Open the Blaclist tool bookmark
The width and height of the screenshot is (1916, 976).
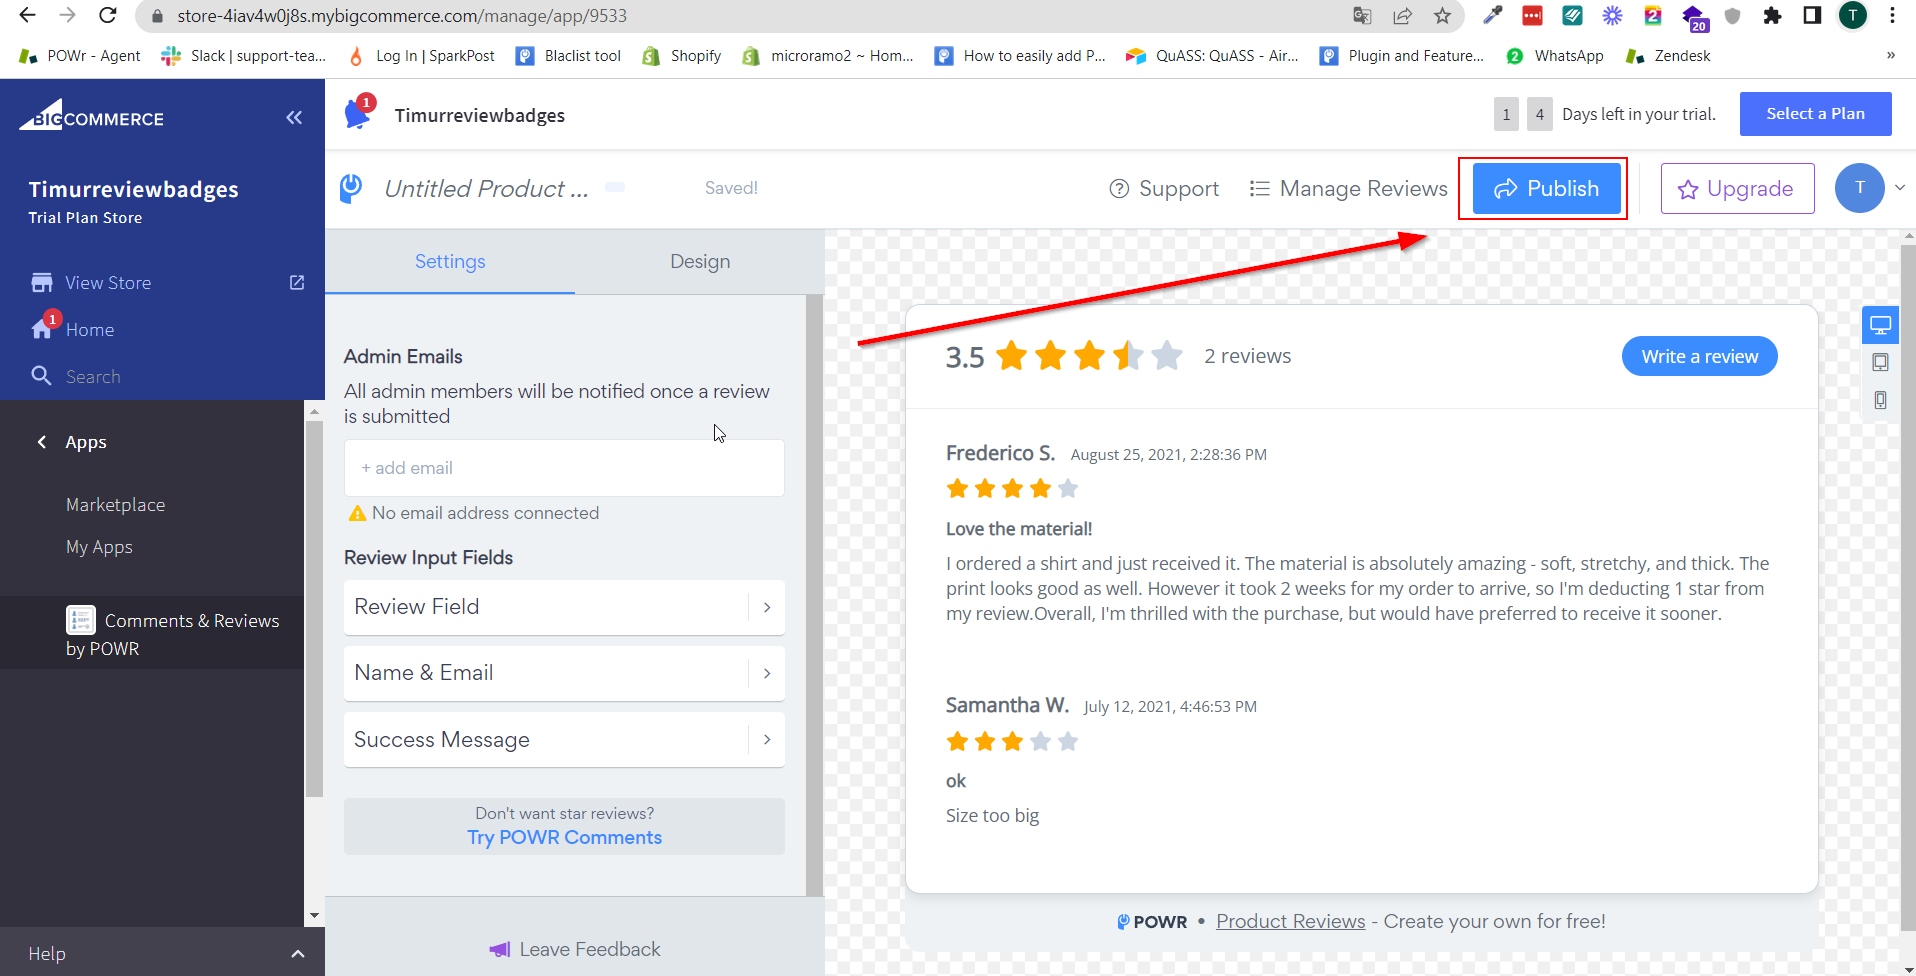(568, 56)
